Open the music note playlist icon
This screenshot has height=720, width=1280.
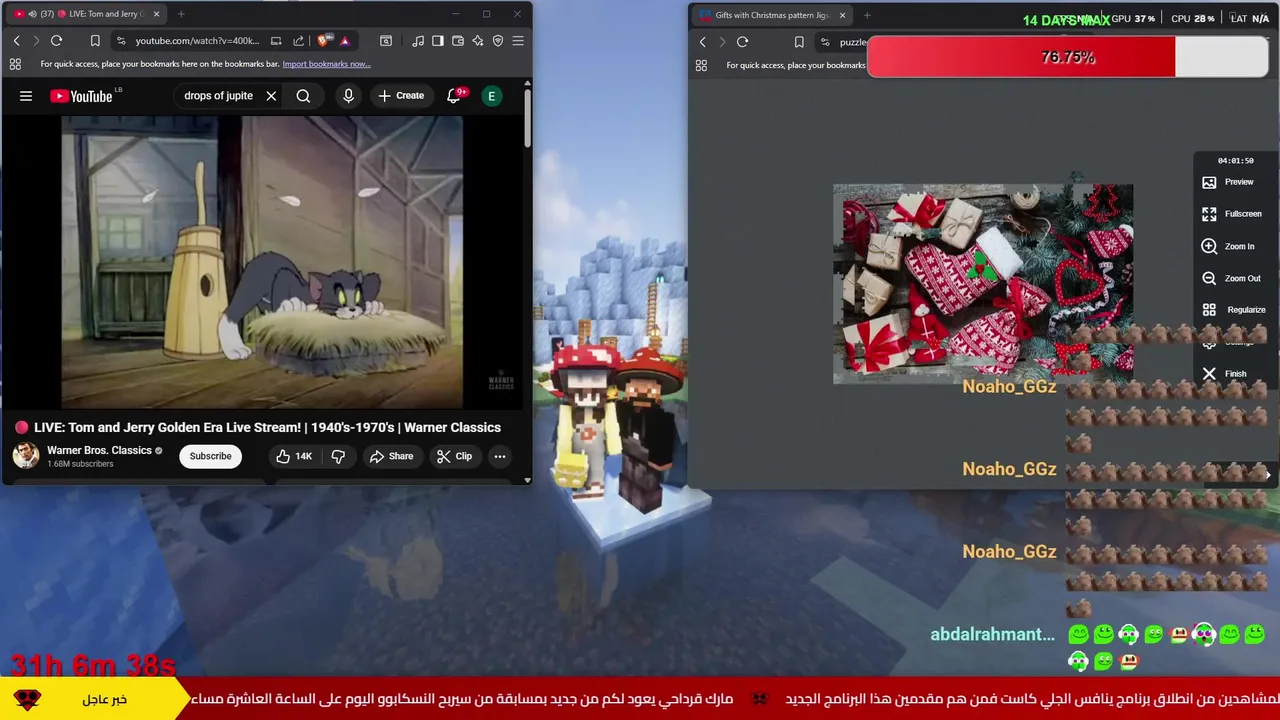(418, 41)
